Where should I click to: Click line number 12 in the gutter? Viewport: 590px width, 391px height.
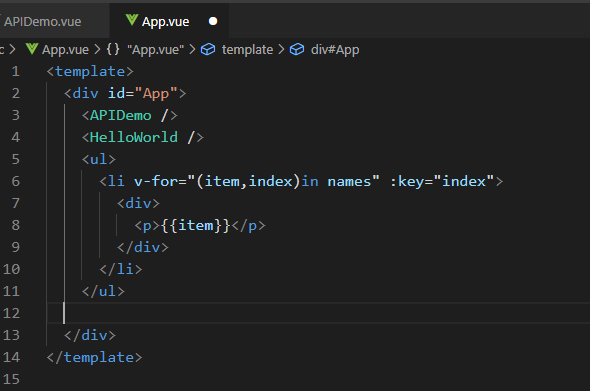(x=11, y=313)
